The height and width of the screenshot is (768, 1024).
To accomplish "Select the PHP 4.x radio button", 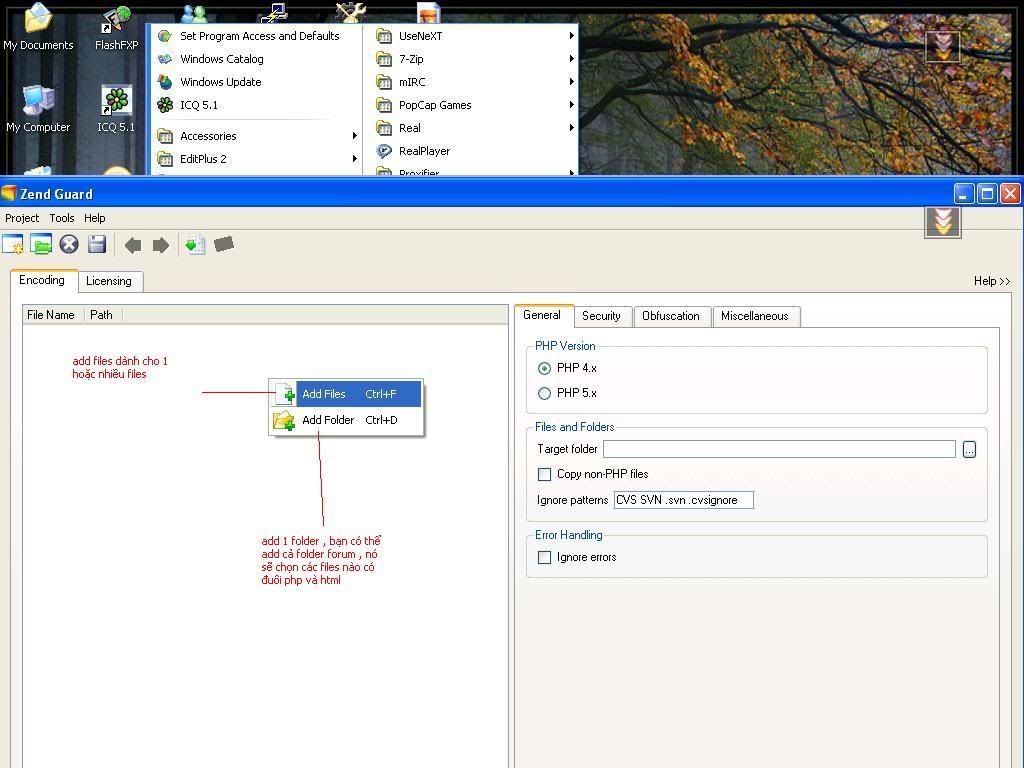I will [x=544, y=368].
